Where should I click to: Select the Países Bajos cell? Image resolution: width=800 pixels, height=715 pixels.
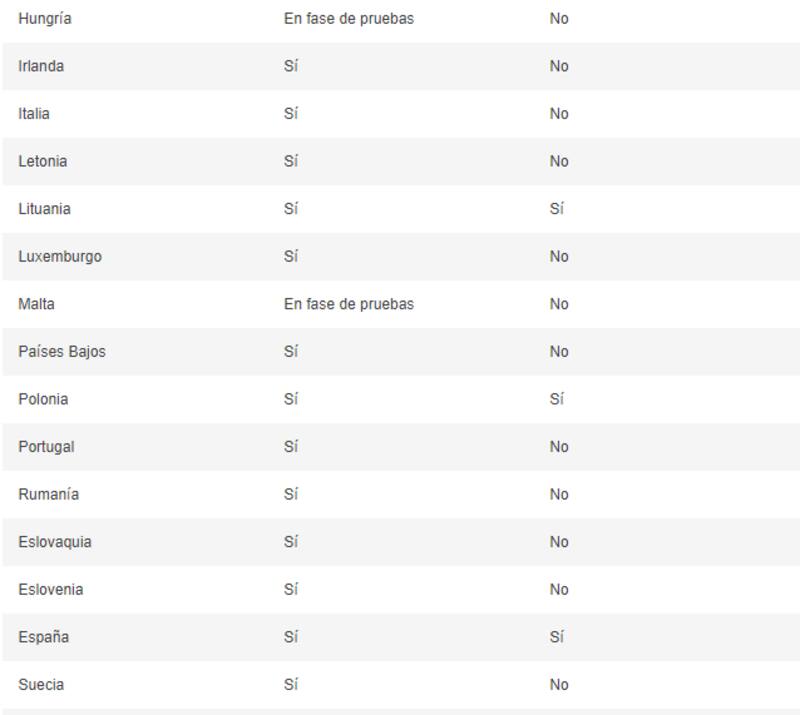(62, 352)
